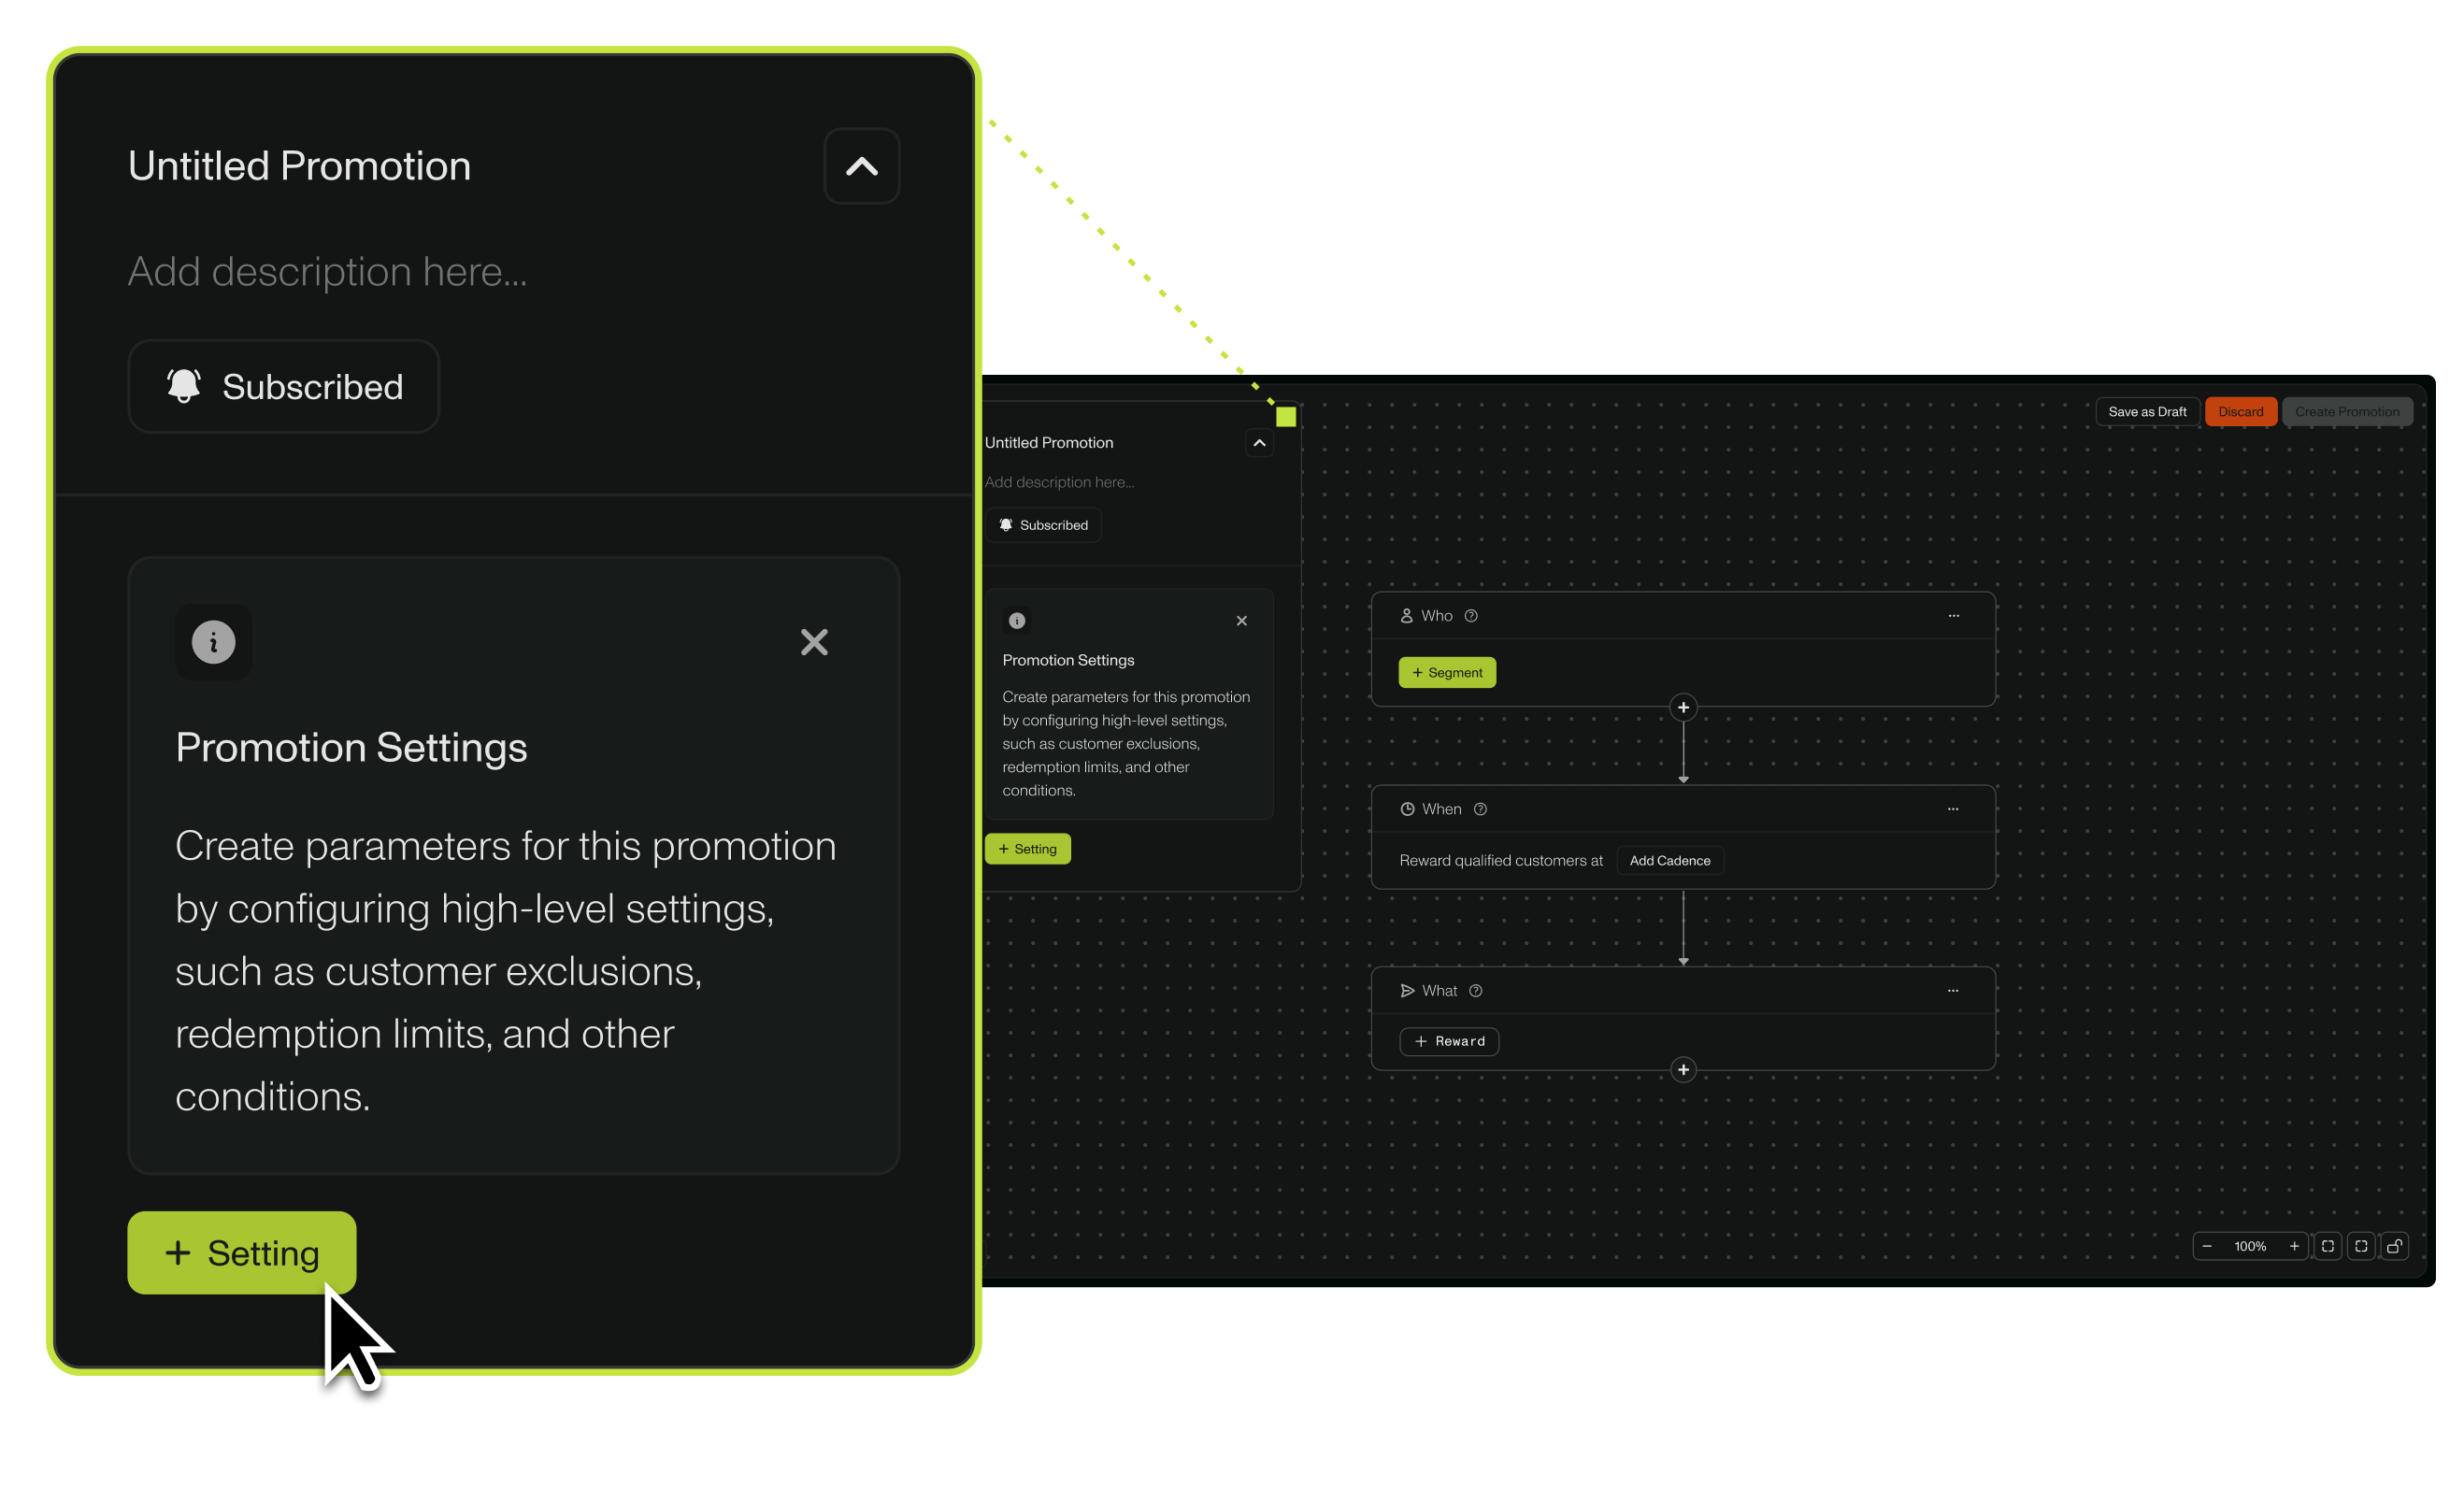Click the help icon beside When
The width and height of the screenshot is (2464, 1488).
click(x=1480, y=809)
